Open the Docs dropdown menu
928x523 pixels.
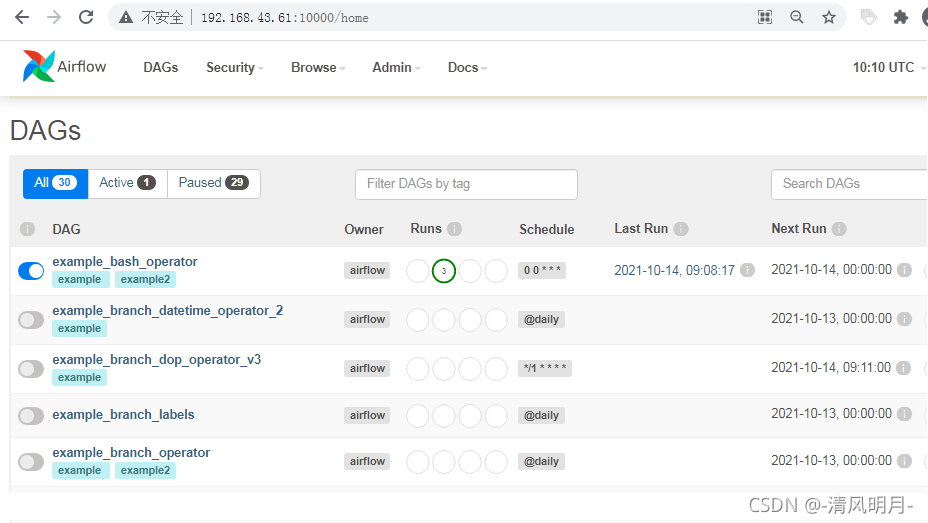[467, 67]
